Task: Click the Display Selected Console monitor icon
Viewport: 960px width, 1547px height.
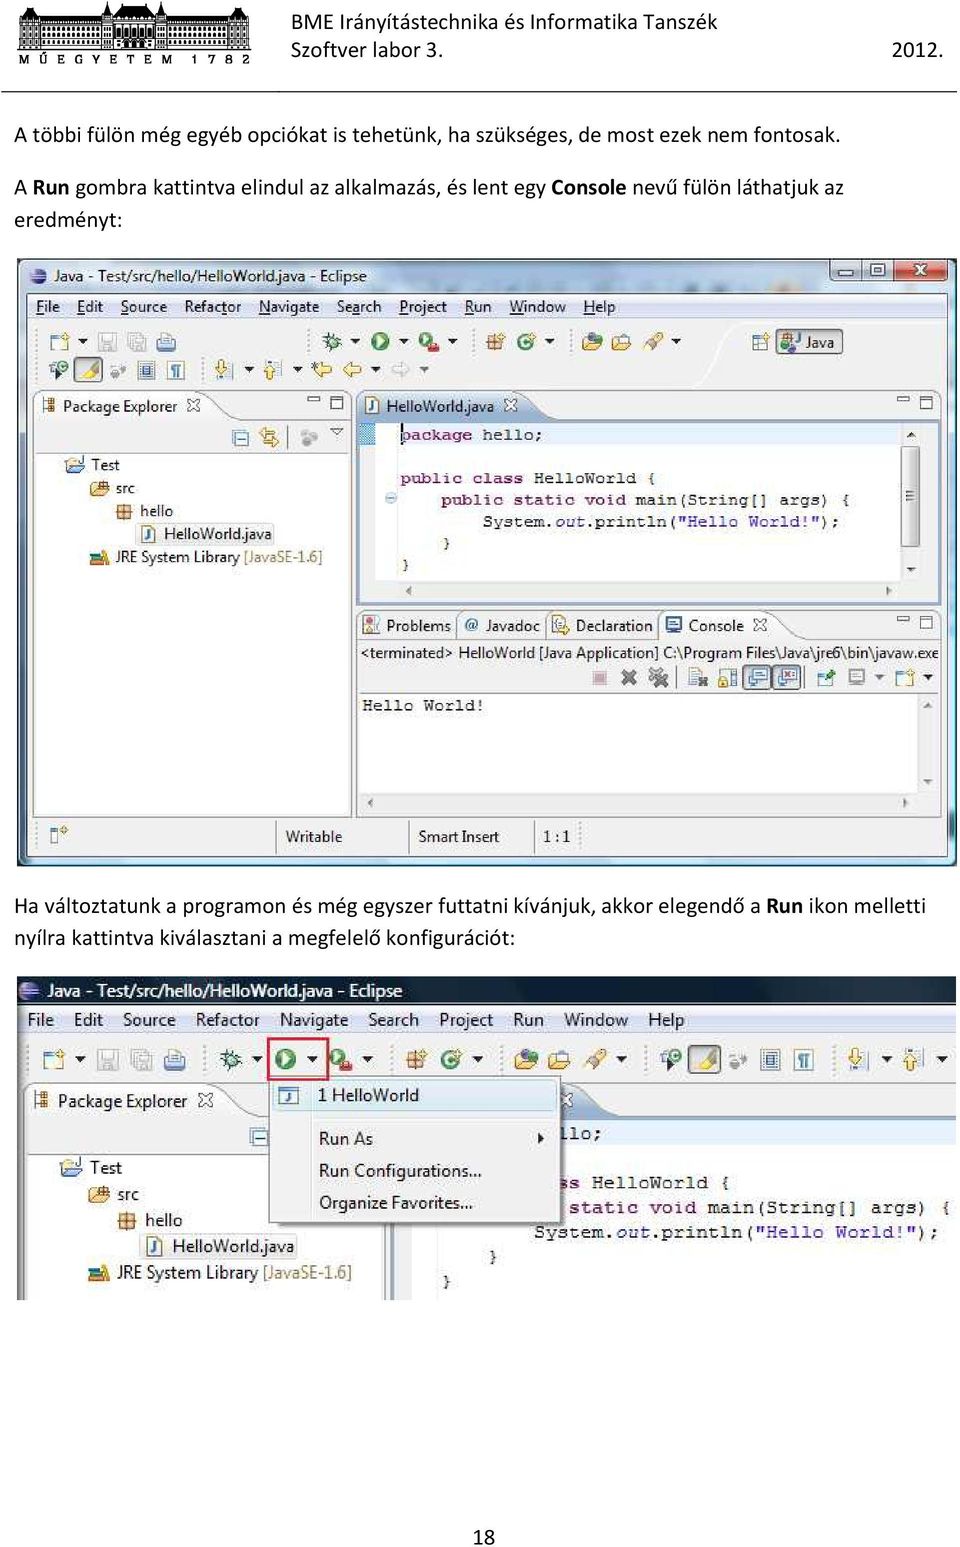Action: (x=856, y=678)
